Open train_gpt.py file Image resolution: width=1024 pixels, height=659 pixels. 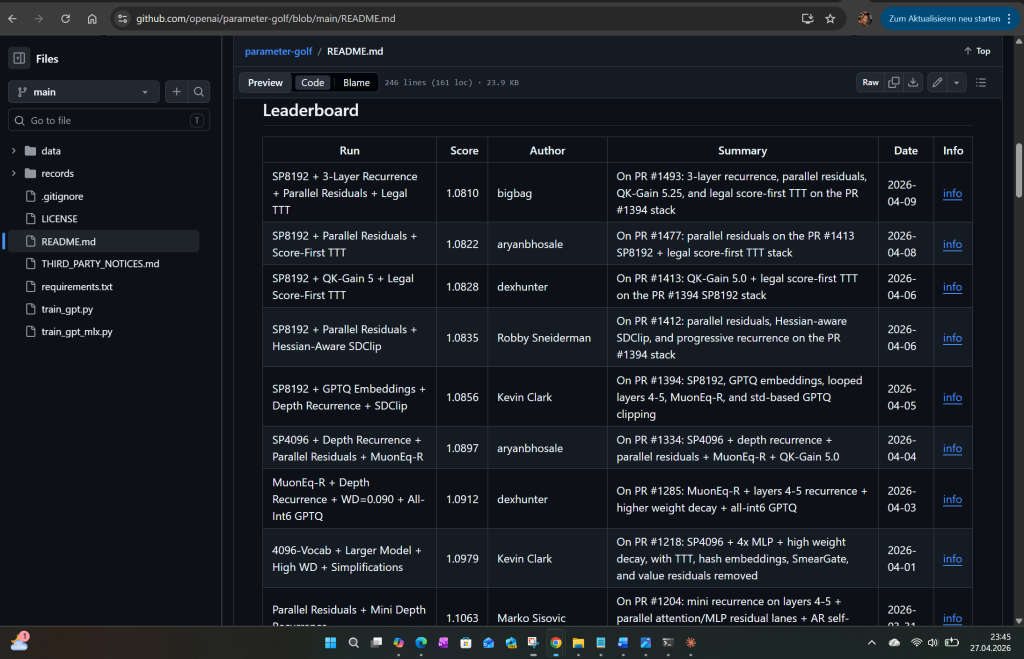point(67,309)
